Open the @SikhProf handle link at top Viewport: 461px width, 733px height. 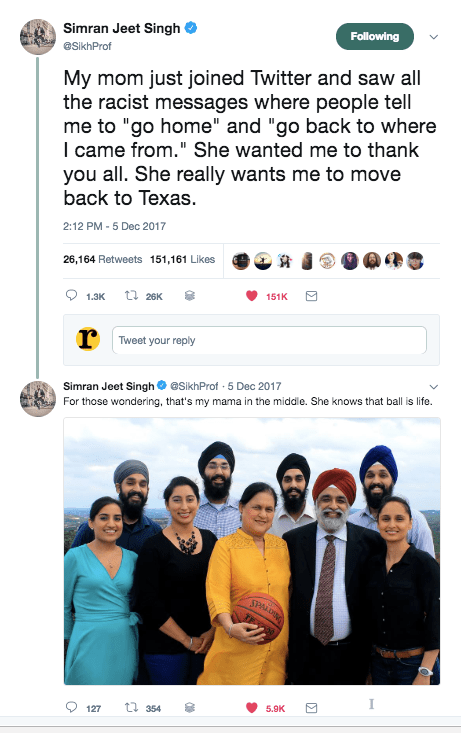pos(87,46)
